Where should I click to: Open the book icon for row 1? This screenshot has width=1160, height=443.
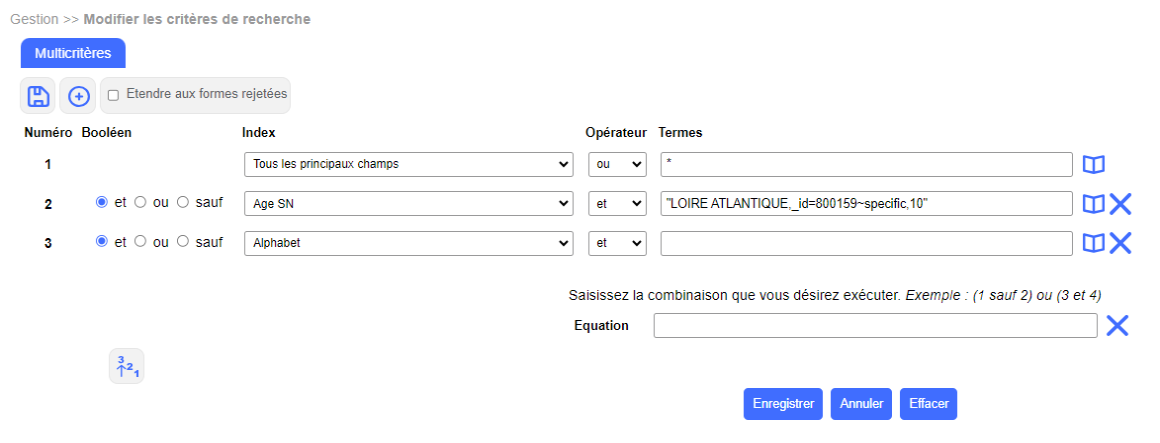tap(1095, 164)
